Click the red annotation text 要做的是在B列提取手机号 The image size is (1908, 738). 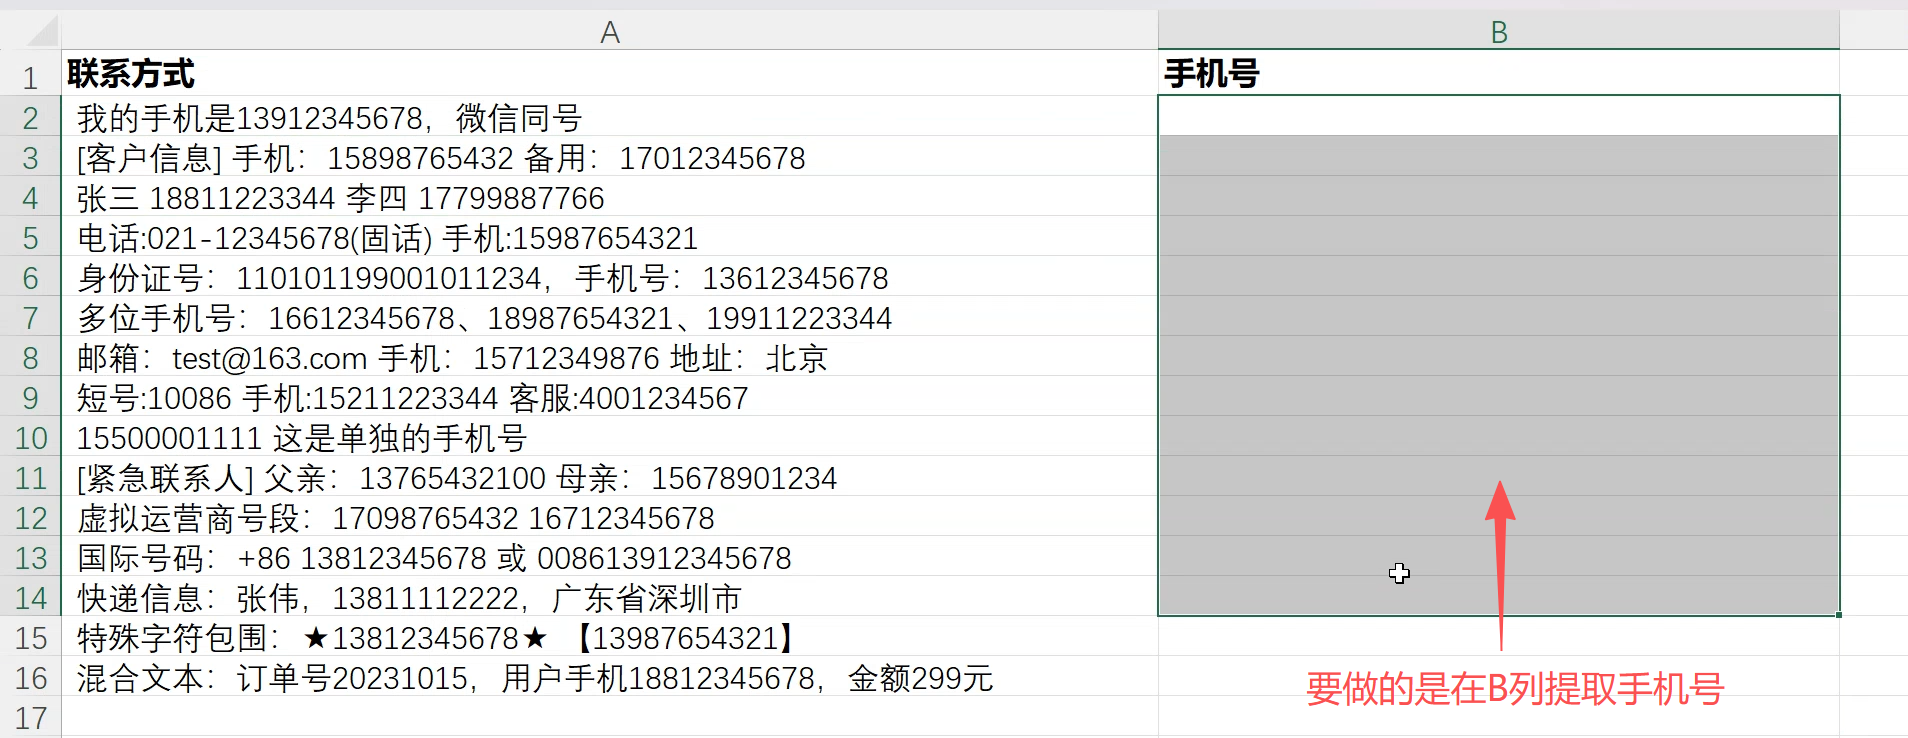[1514, 689]
